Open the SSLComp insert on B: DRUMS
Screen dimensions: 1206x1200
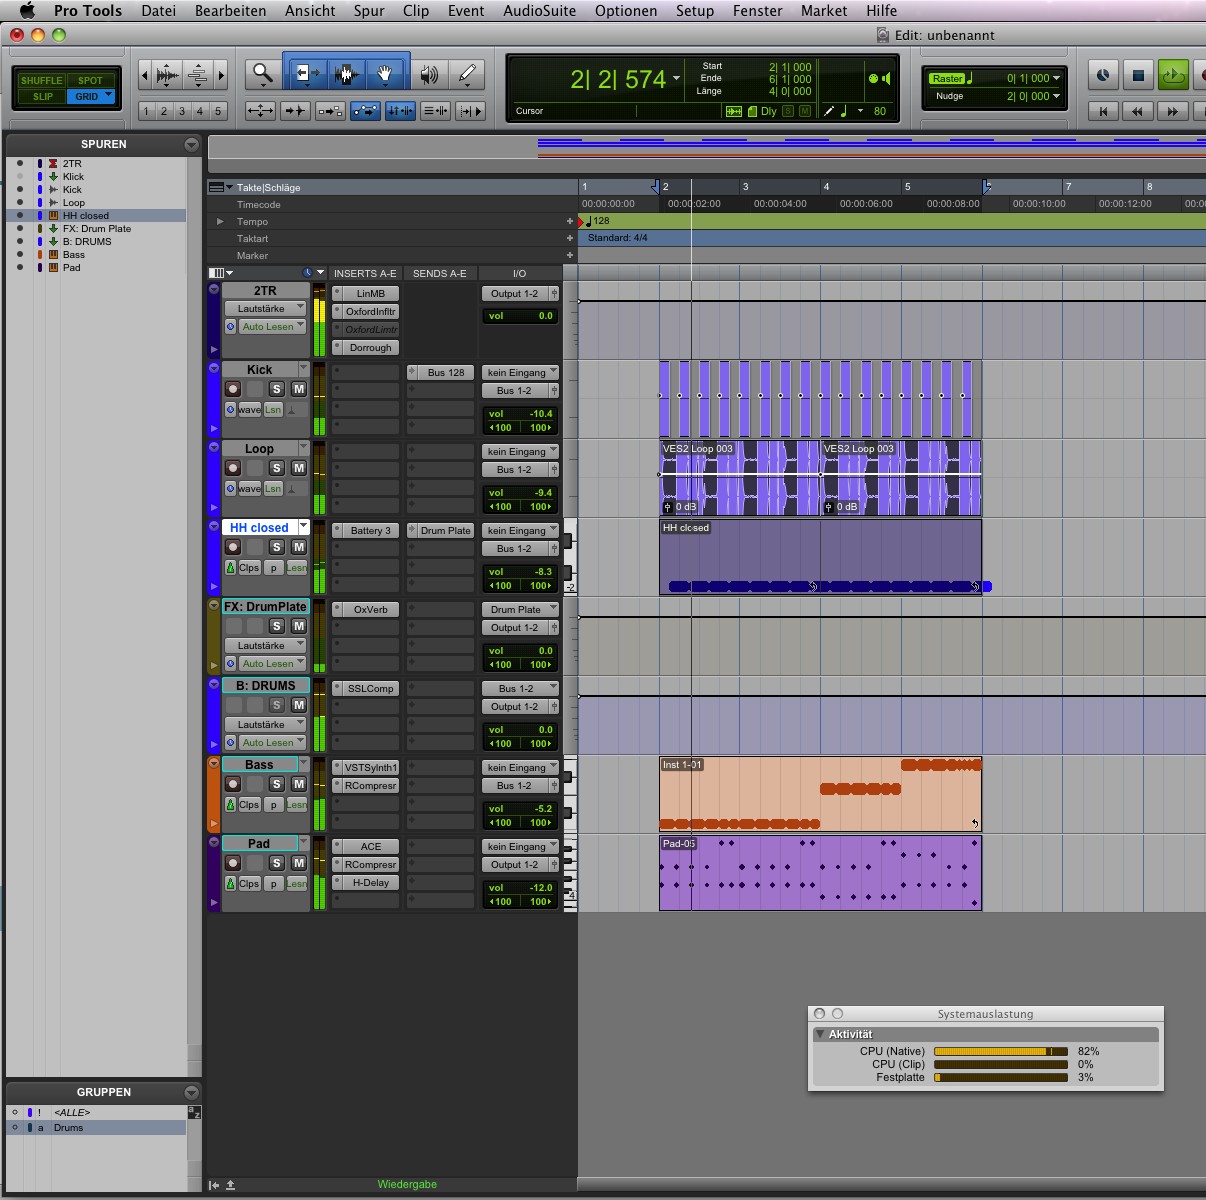tap(370, 689)
